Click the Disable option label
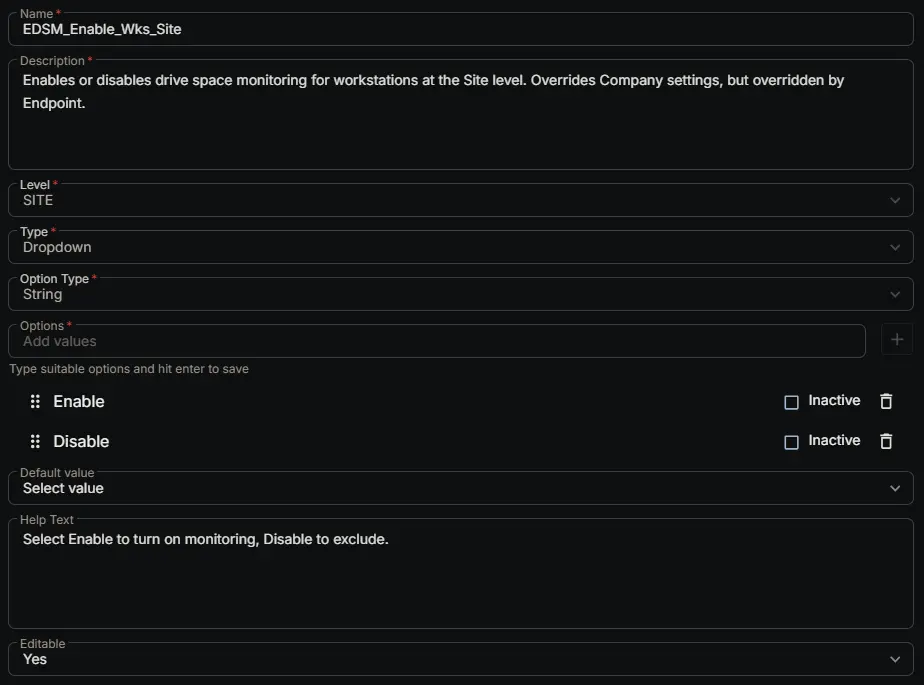This screenshot has width=924, height=685. (81, 442)
